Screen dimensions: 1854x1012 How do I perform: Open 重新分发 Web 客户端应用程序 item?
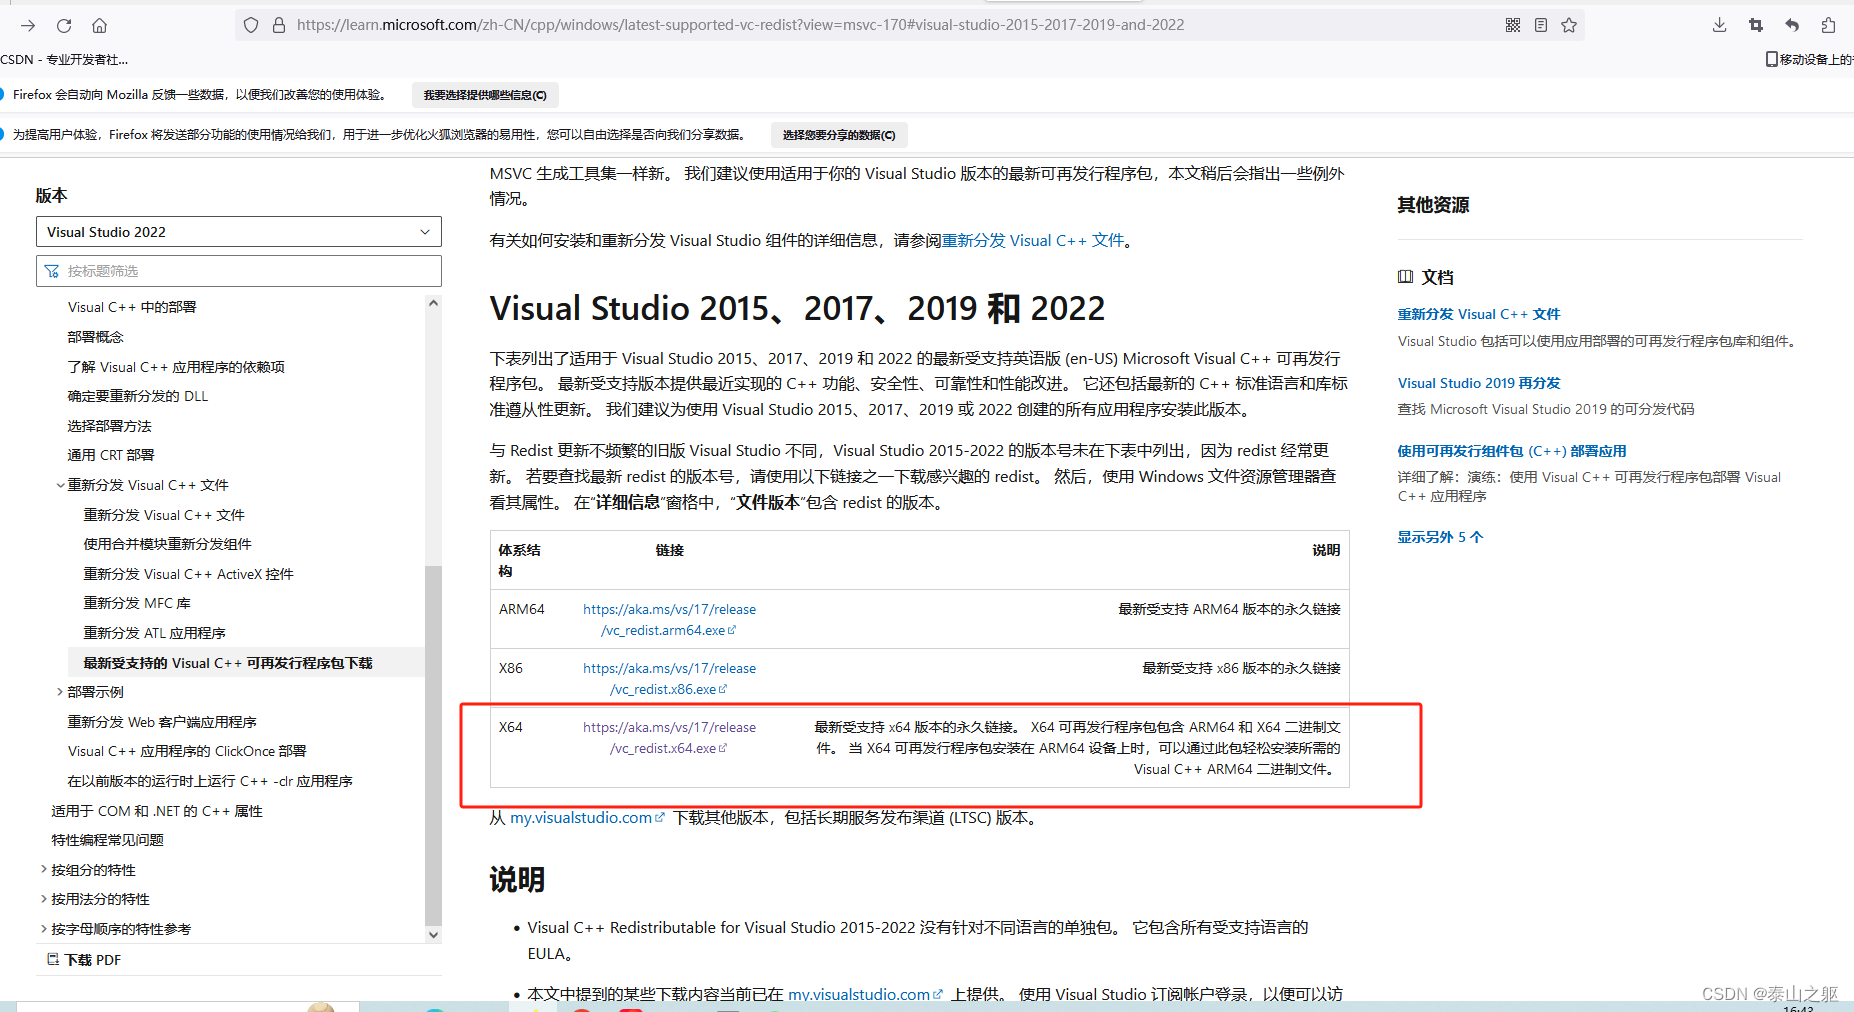point(162,722)
